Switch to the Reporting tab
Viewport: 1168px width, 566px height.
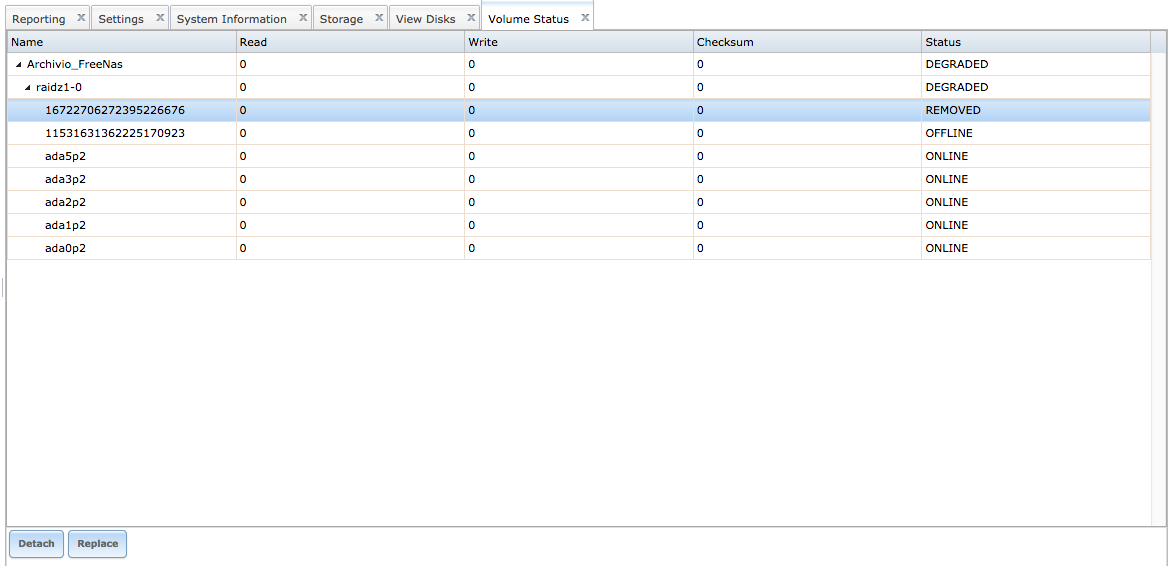(x=39, y=19)
